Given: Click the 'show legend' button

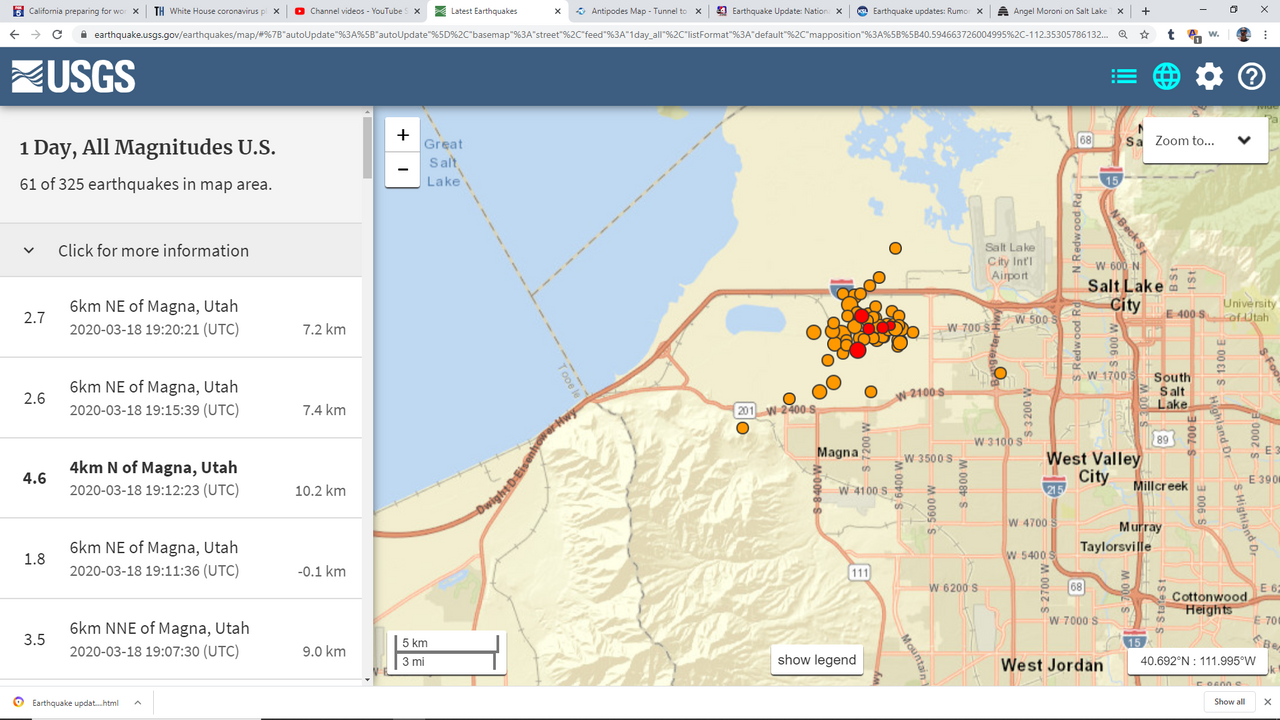Looking at the screenshot, I should click(x=817, y=660).
